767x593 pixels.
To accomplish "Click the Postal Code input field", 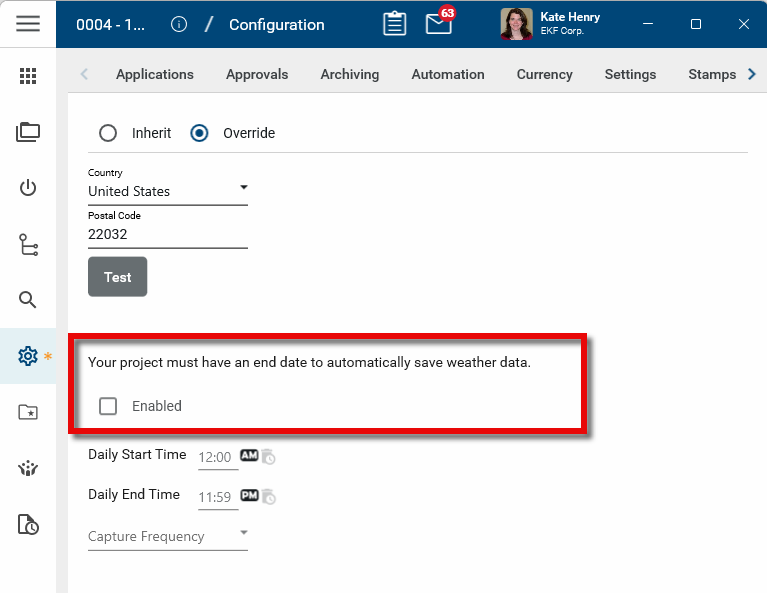I will click(x=168, y=234).
